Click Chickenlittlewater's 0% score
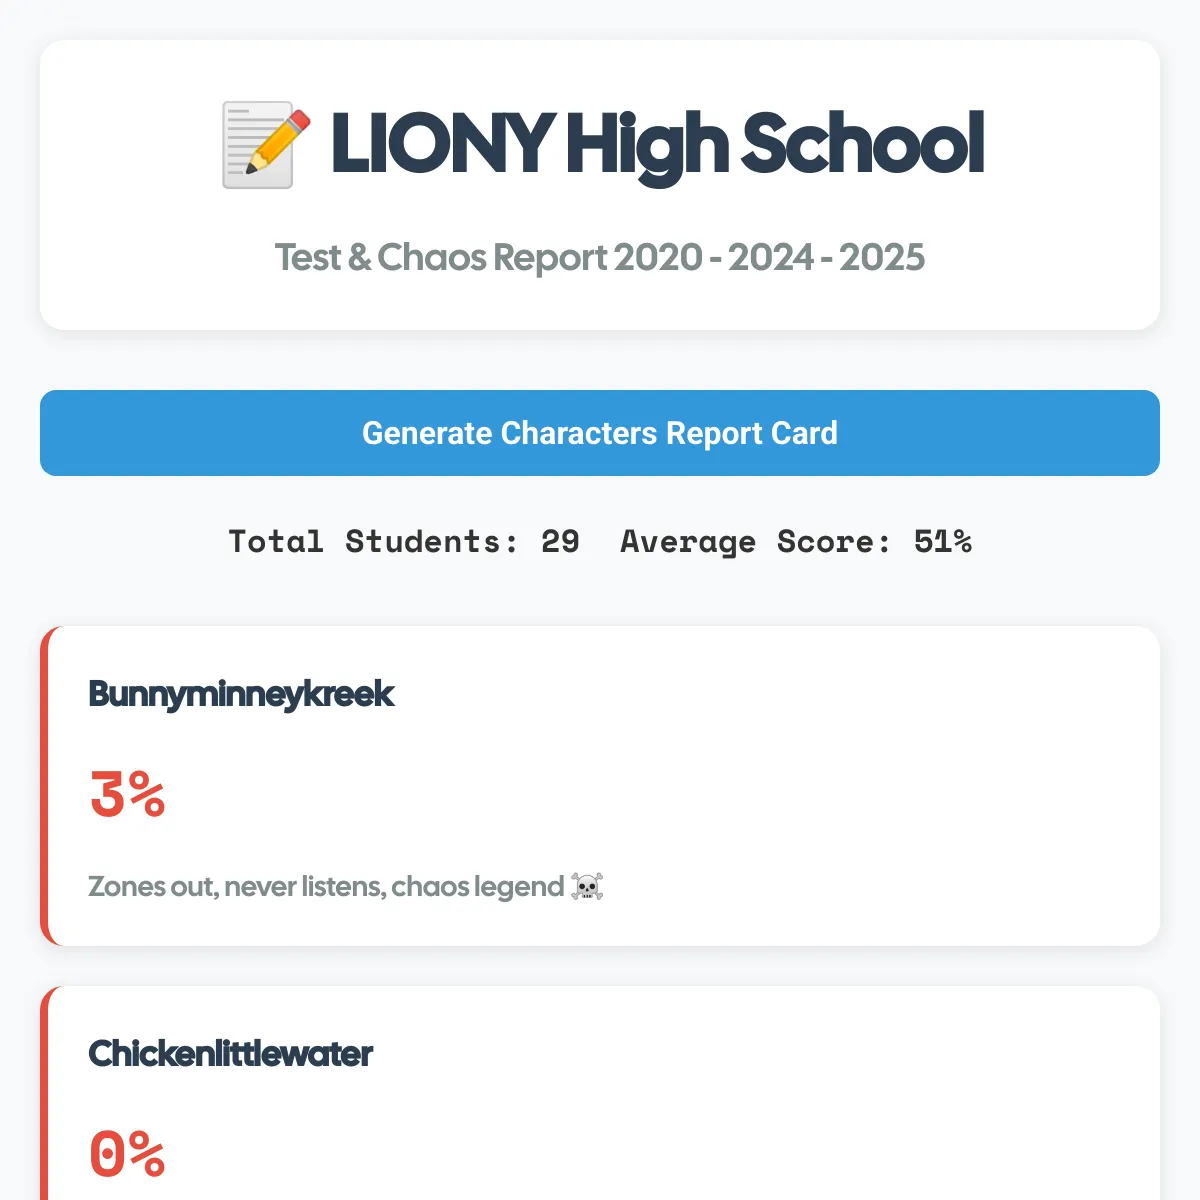 point(127,1155)
